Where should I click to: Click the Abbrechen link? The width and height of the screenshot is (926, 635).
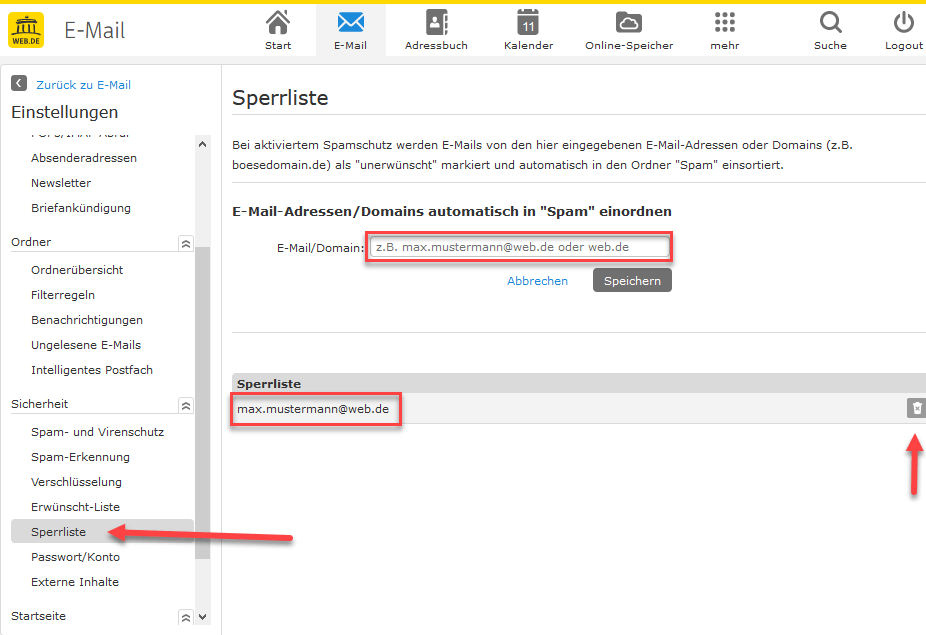click(x=537, y=281)
